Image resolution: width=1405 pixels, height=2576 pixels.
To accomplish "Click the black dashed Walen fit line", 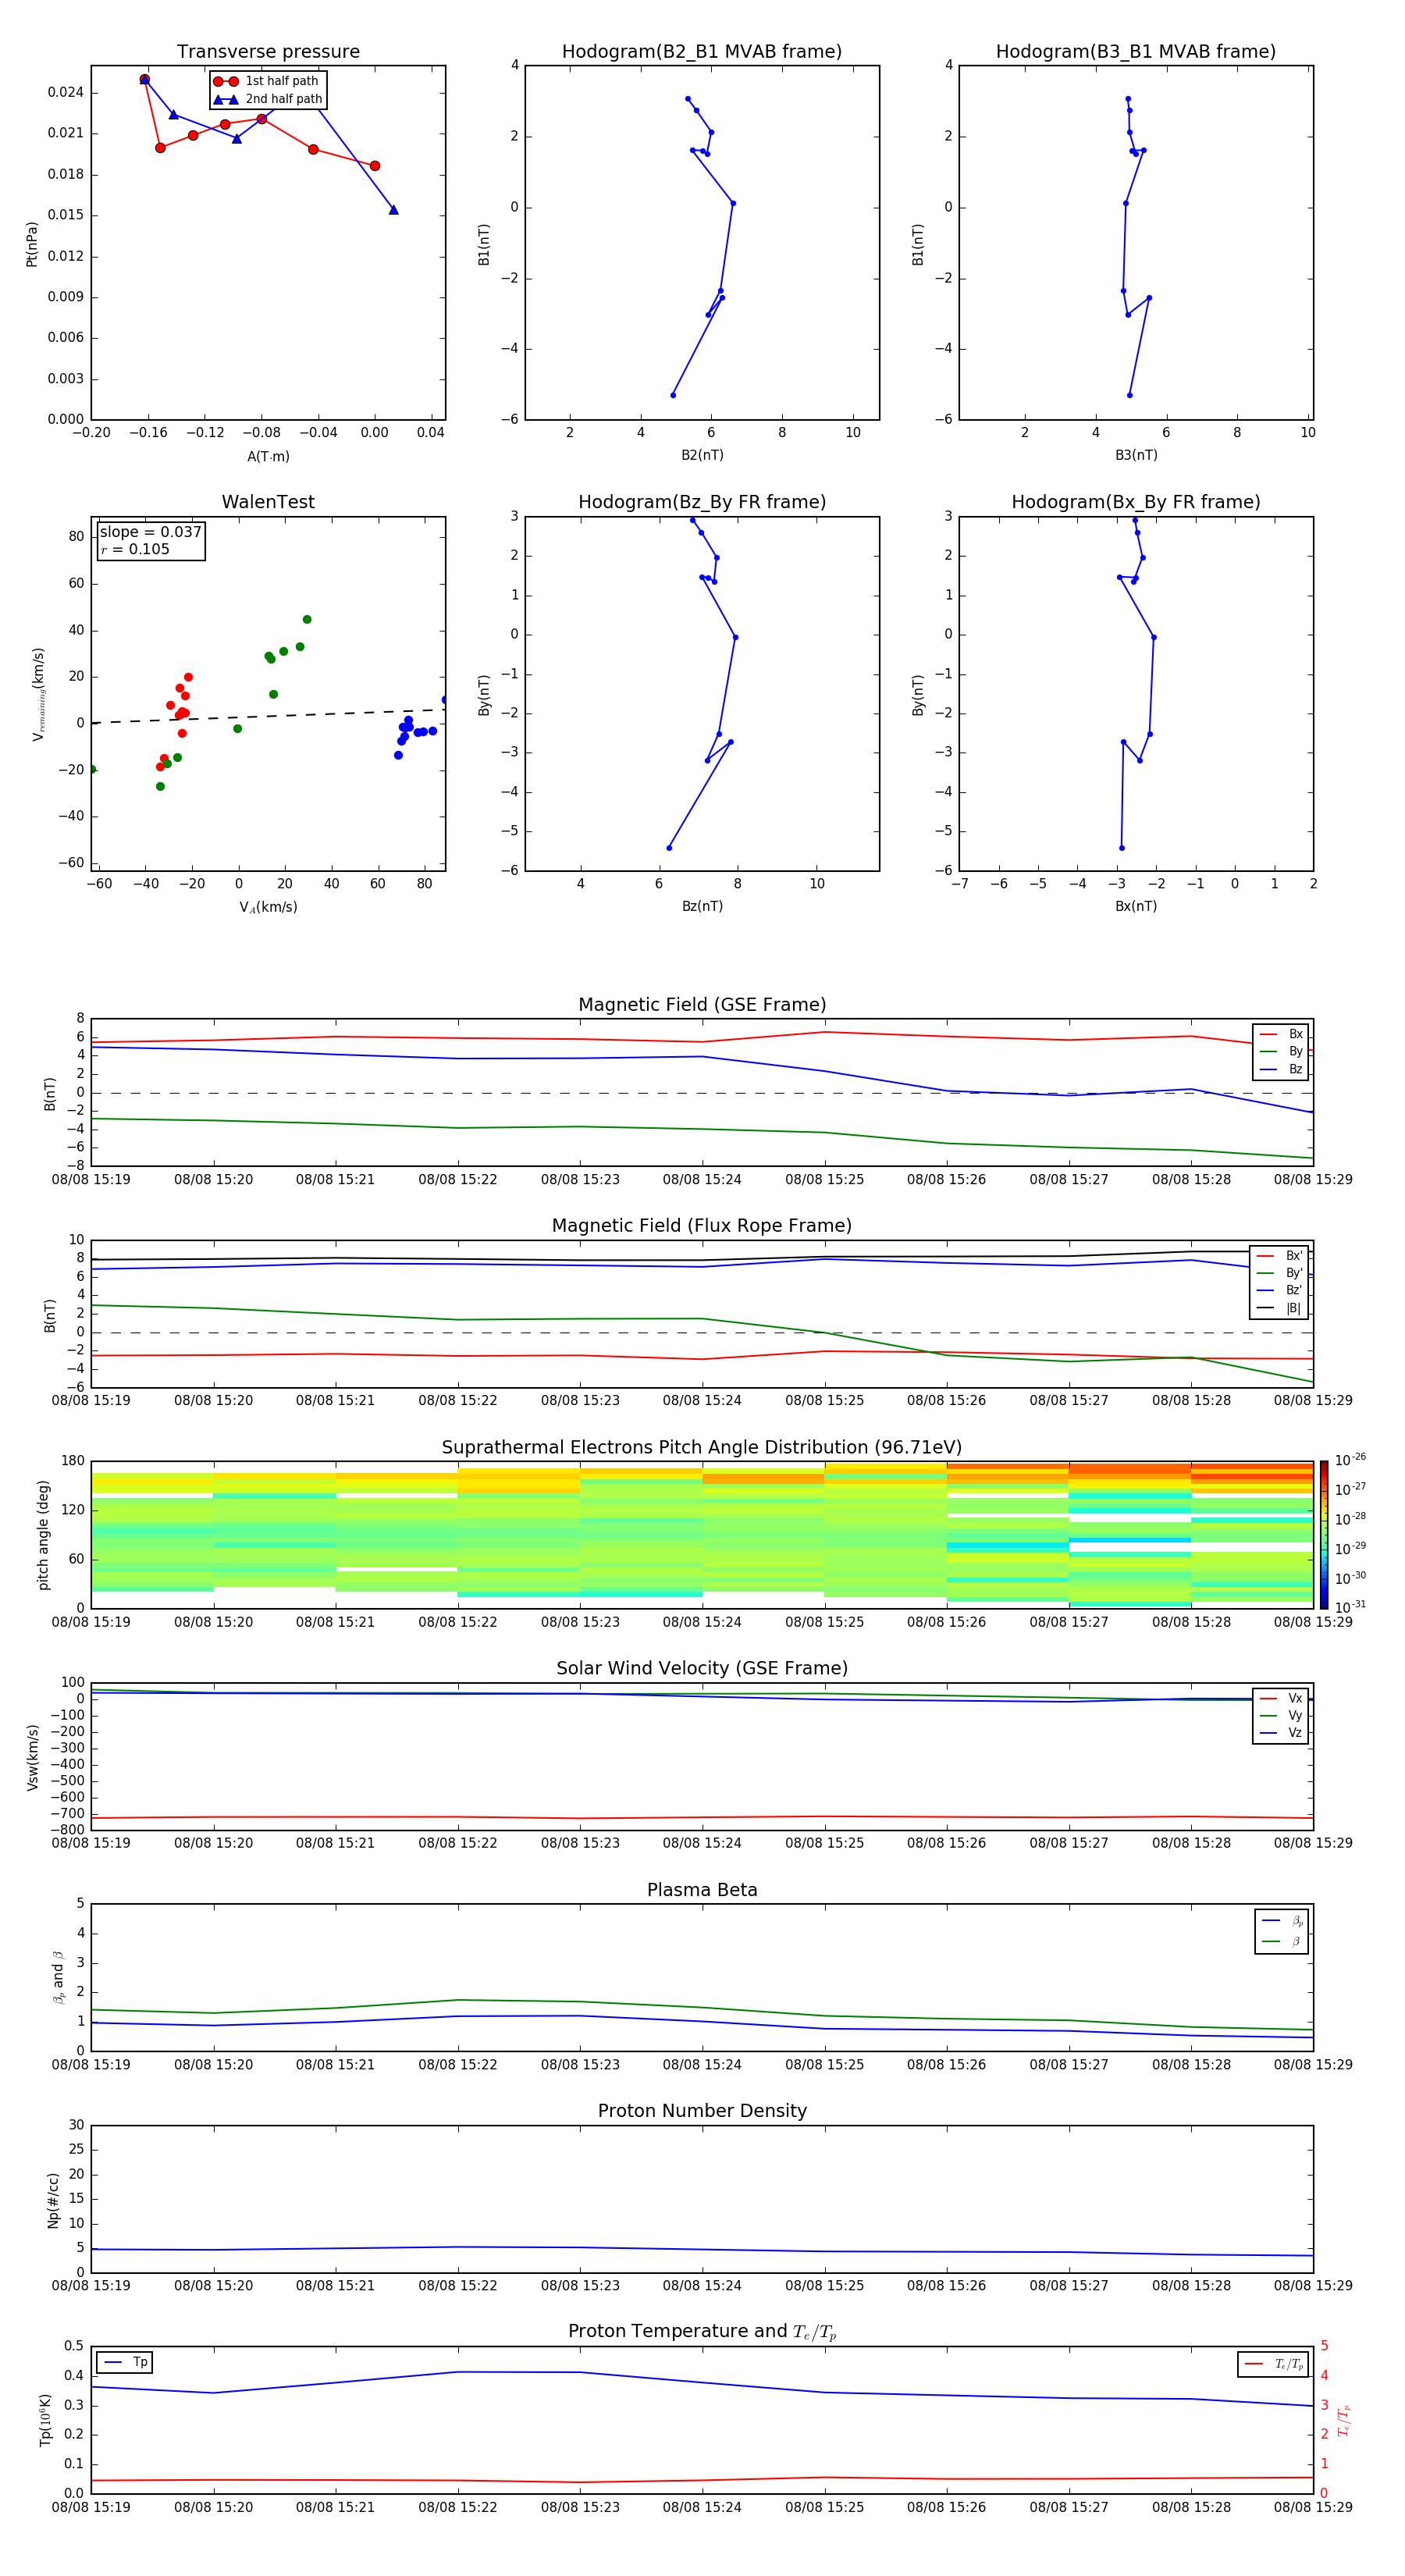I will click(268, 716).
